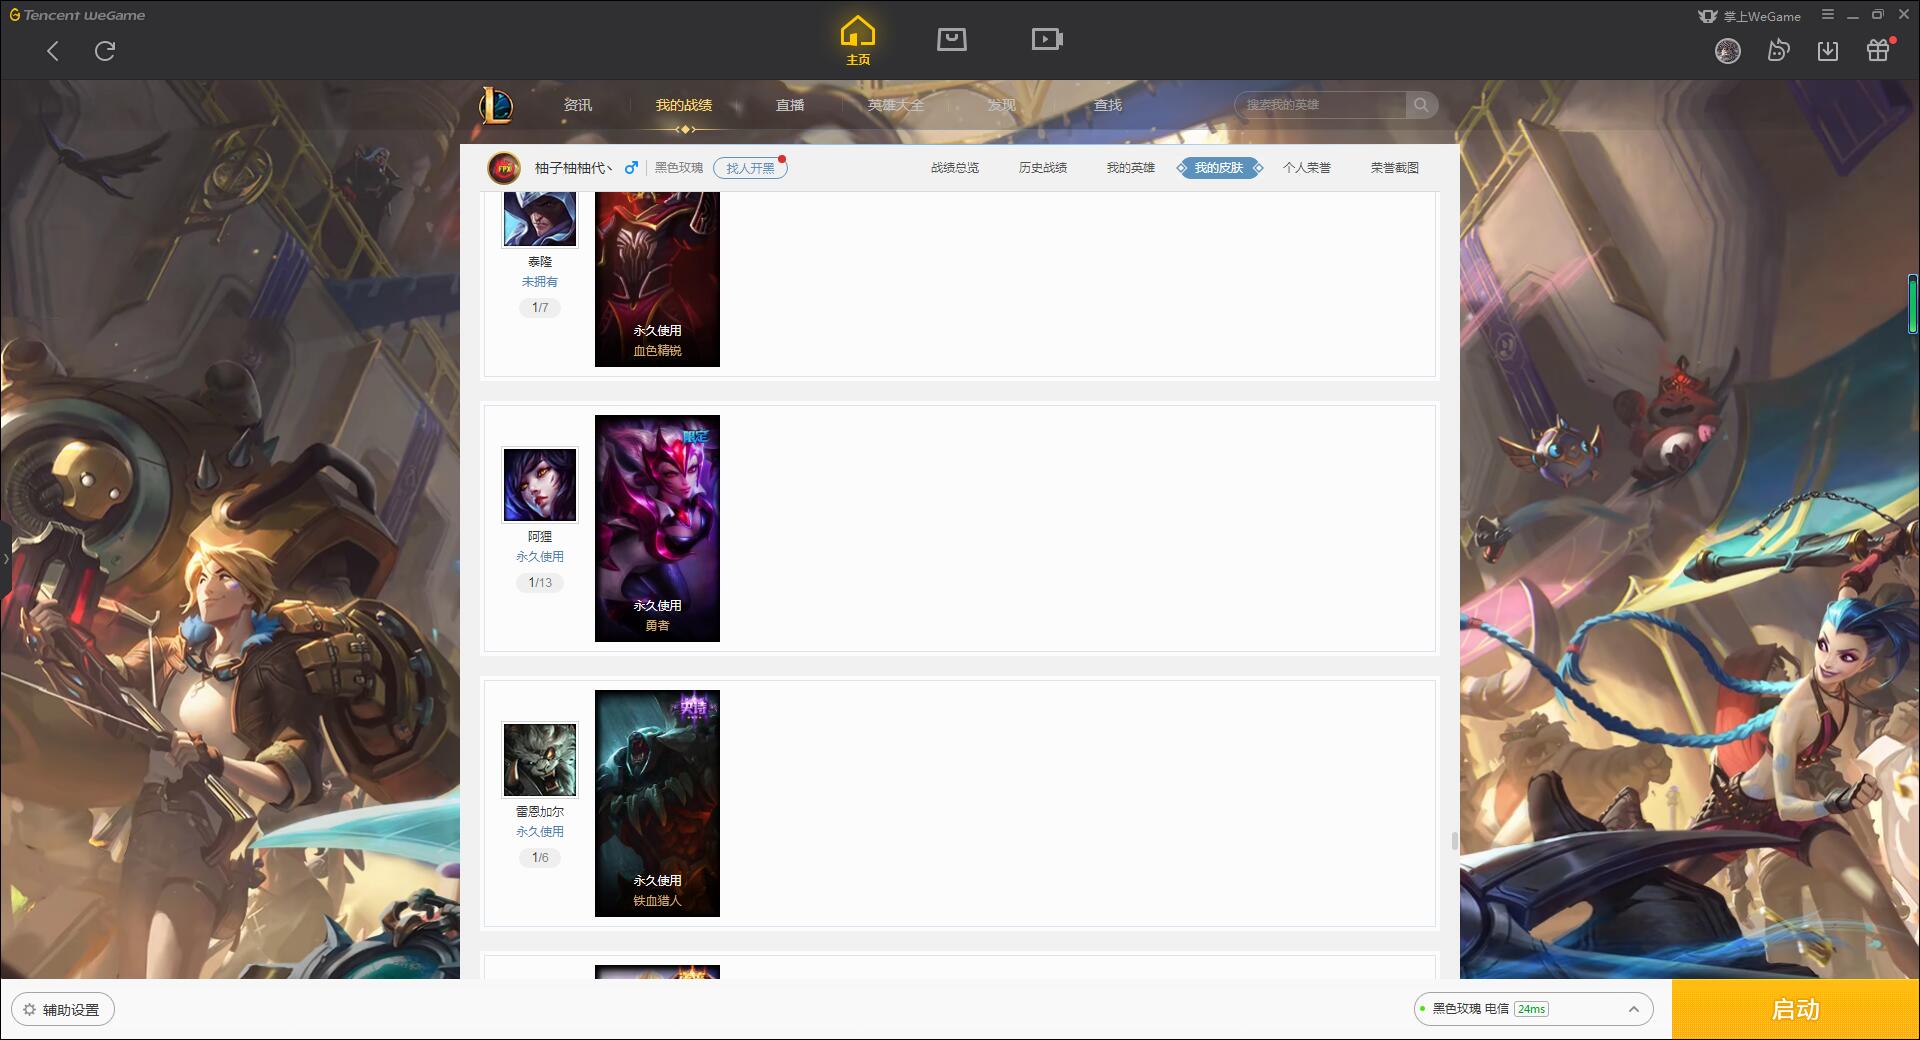Click the 1/7 skin count badge
The height and width of the screenshot is (1040, 1920).
tap(540, 308)
